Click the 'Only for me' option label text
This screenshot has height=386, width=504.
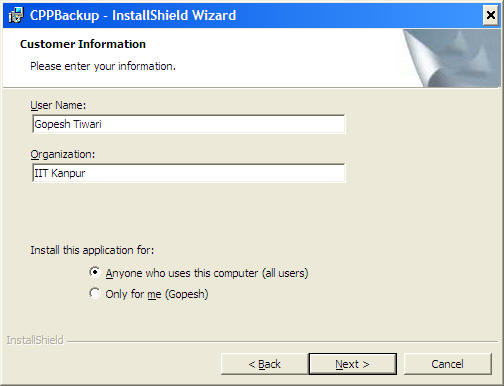[133, 294]
